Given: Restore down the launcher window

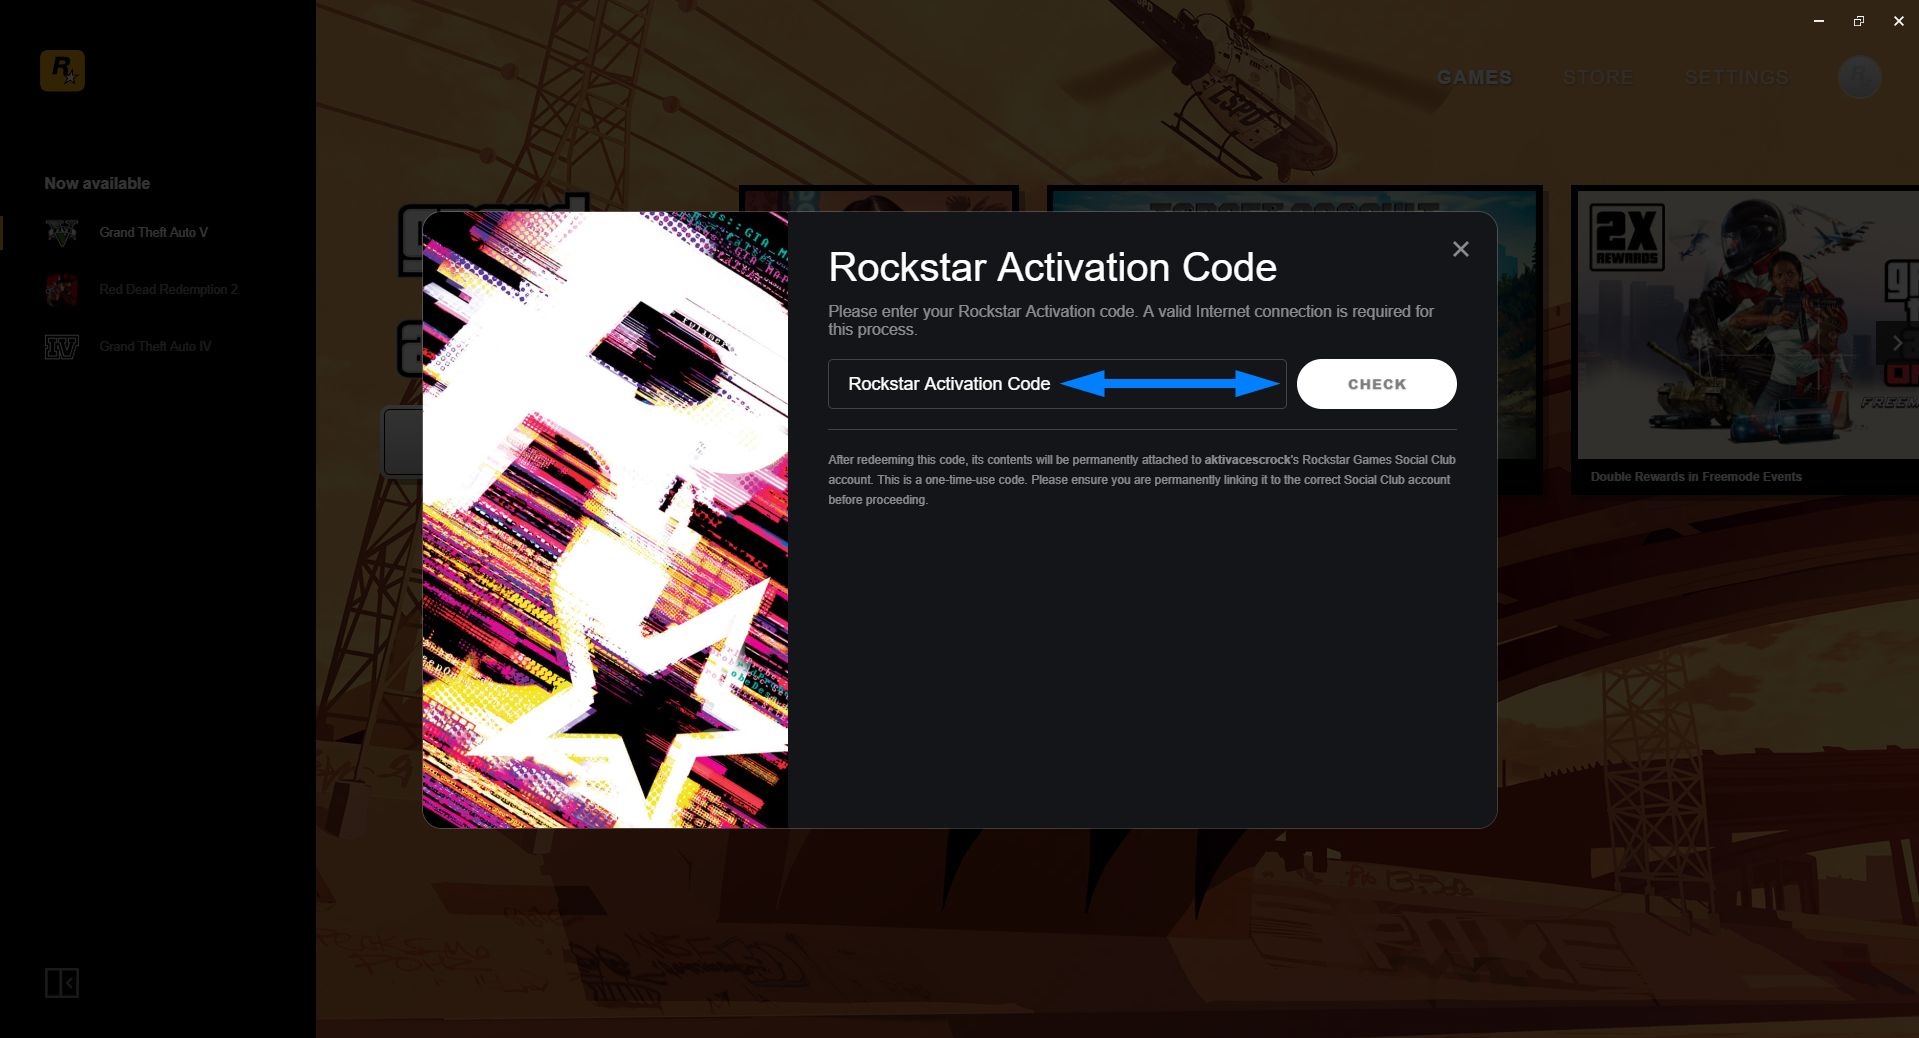Looking at the screenshot, I should tap(1859, 21).
